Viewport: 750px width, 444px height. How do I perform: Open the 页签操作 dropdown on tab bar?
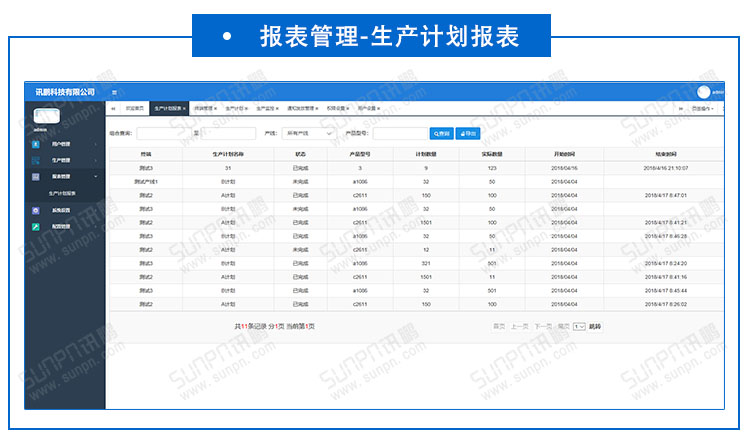point(702,109)
